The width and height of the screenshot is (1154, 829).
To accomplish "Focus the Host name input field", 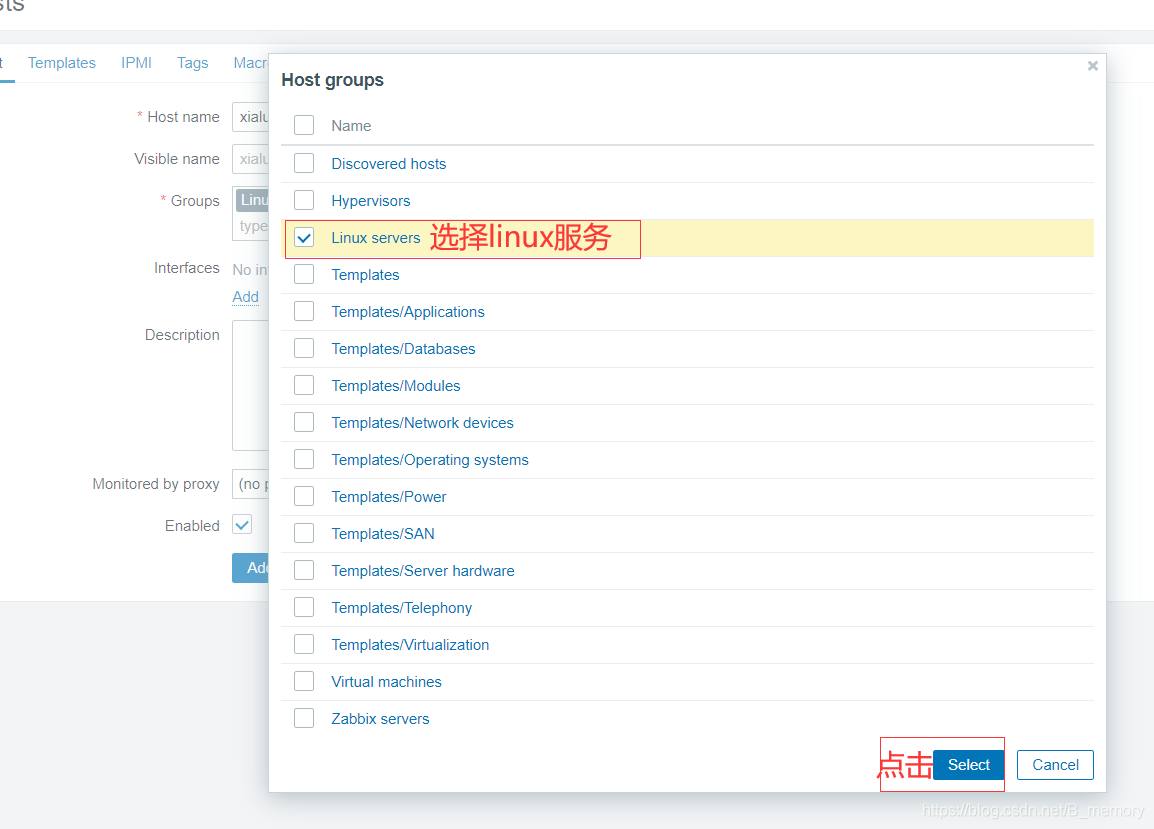I will coord(250,117).
